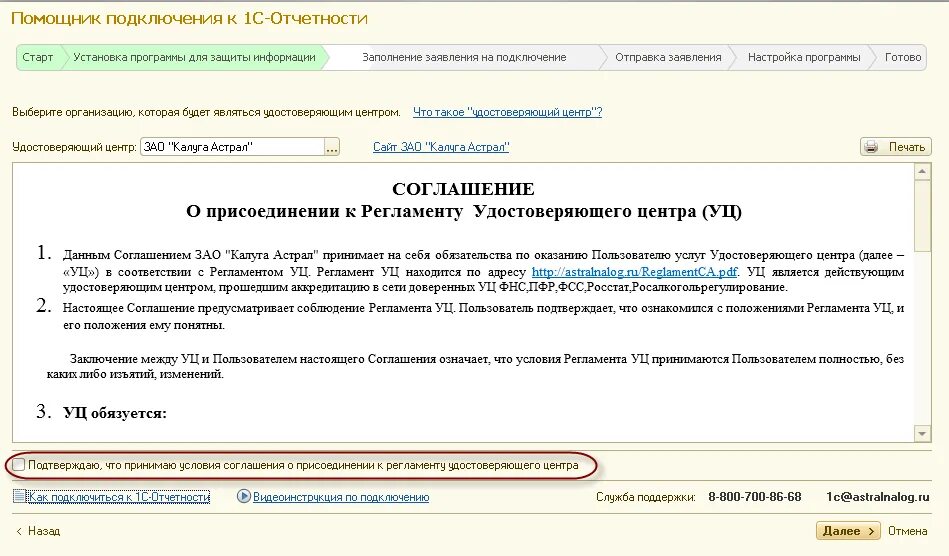Screen dimensions: 949x556
Task: Select step Заполнение заявления на подключение
Action: pos(464,57)
